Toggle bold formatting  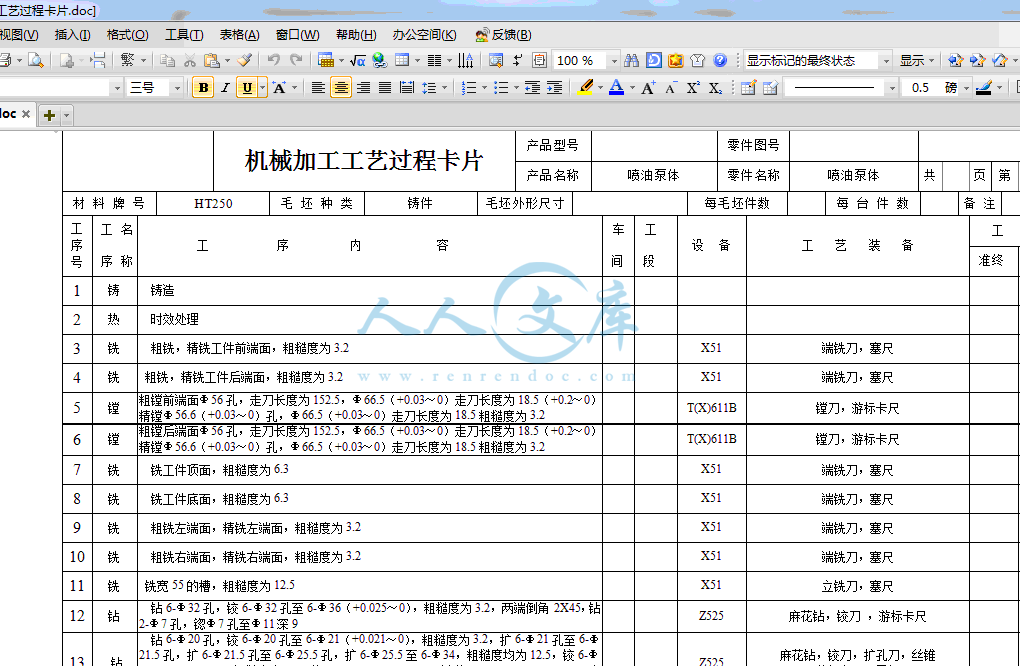[x=203, y=88]
